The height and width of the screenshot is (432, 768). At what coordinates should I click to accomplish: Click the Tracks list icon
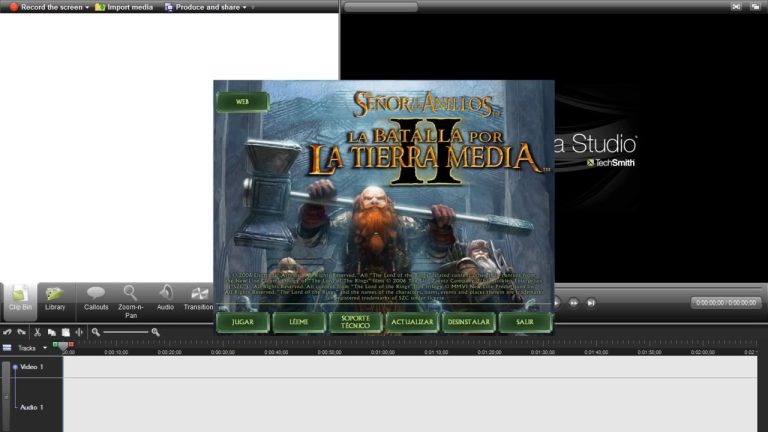tap(7, 348)
